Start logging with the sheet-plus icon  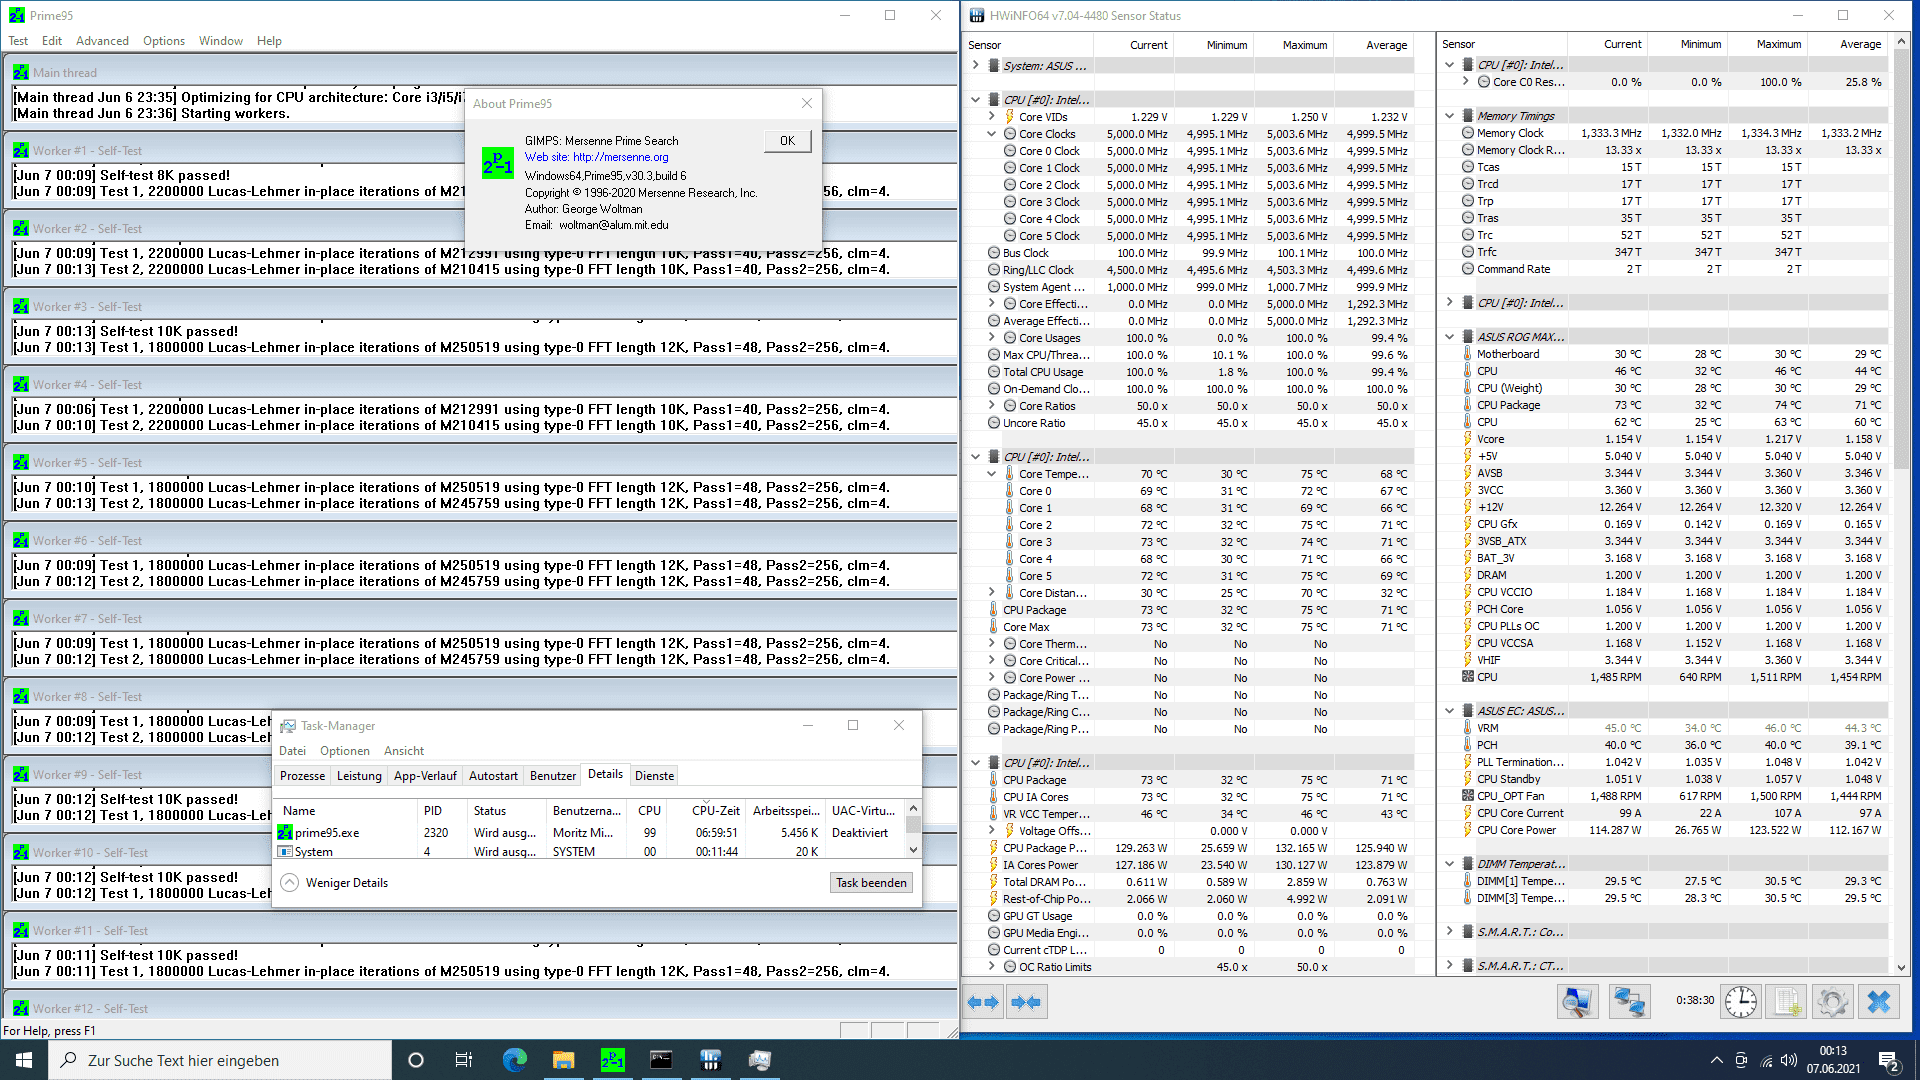[x=1788, y=1002]
